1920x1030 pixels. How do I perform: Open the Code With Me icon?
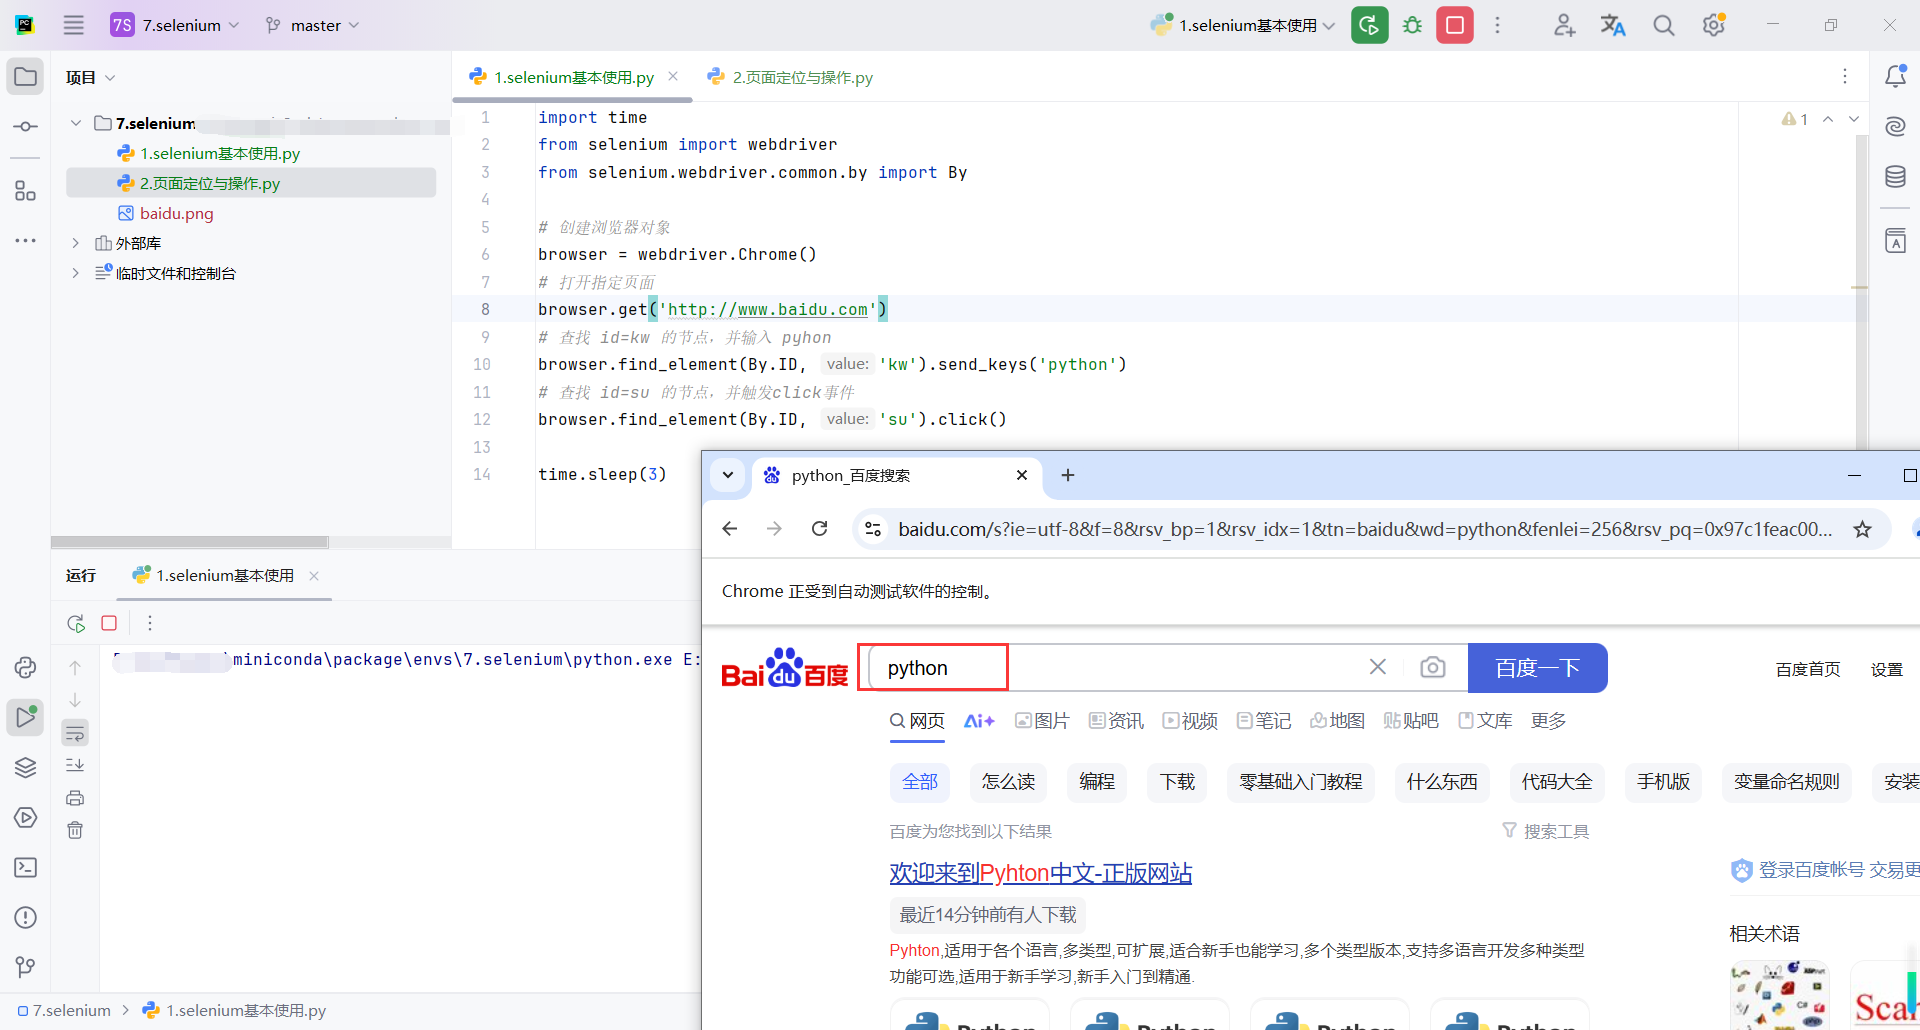coord(1564,25)
